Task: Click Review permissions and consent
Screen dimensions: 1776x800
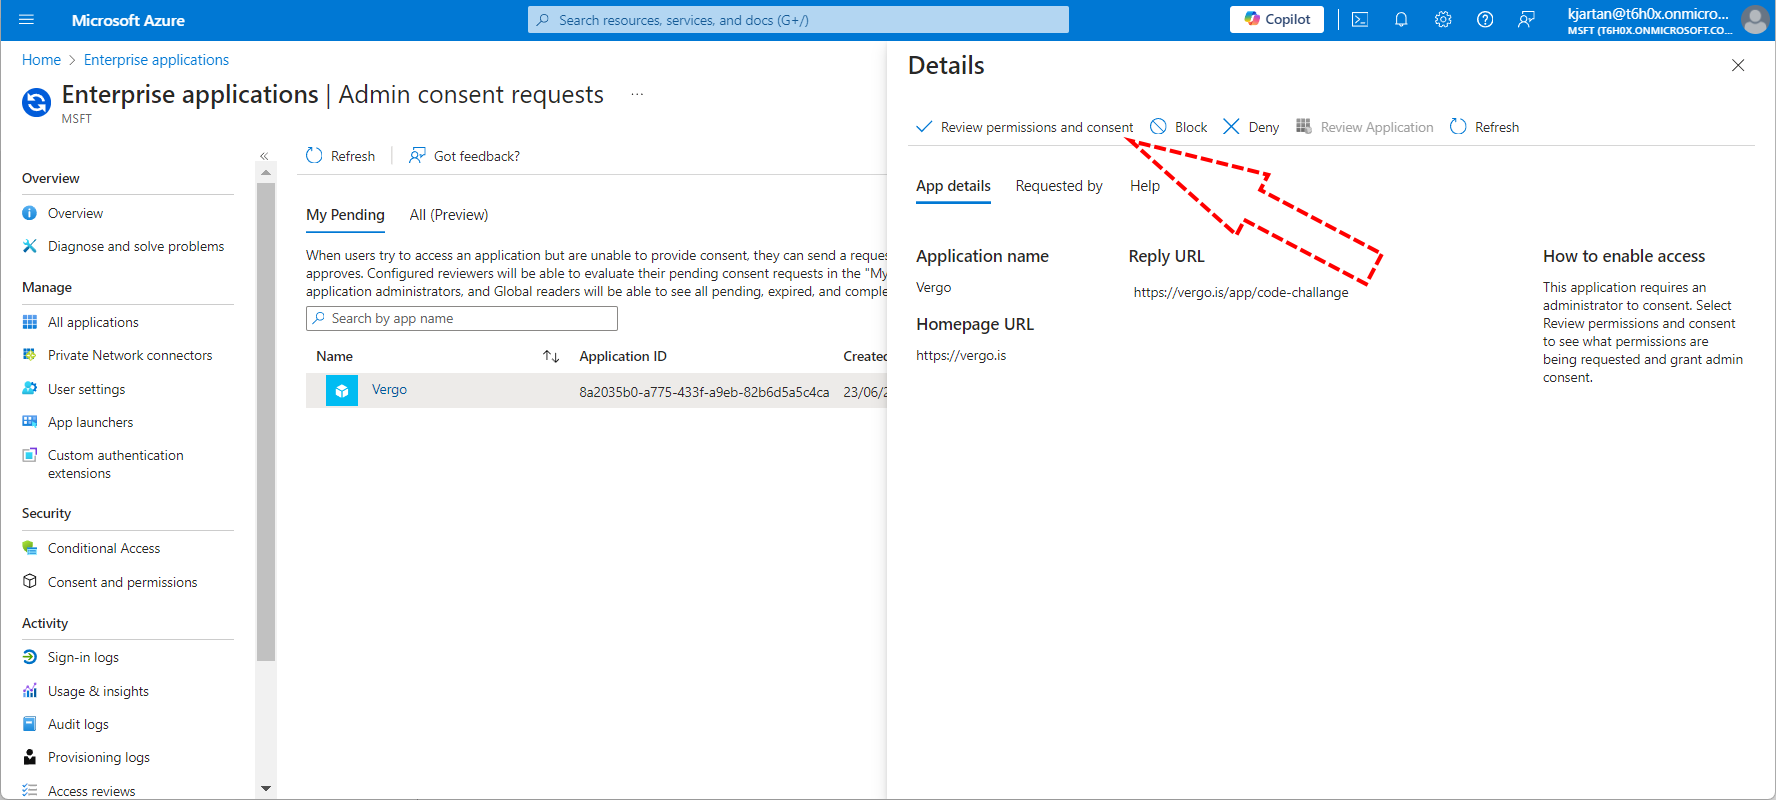Action: click(x=1025, y=127)
